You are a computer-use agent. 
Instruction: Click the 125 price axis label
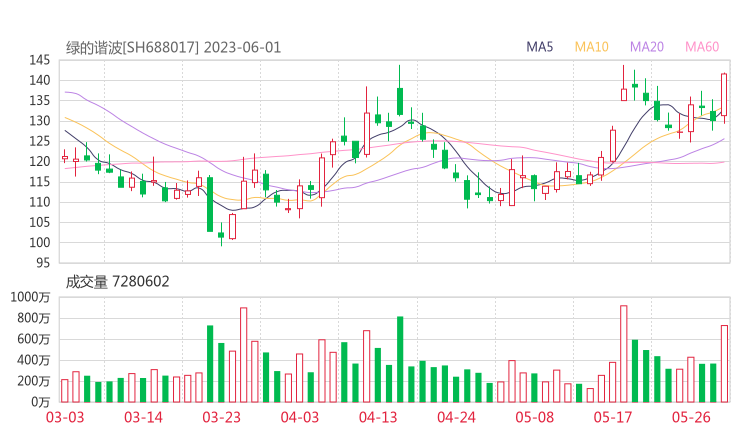pos(39,141)
